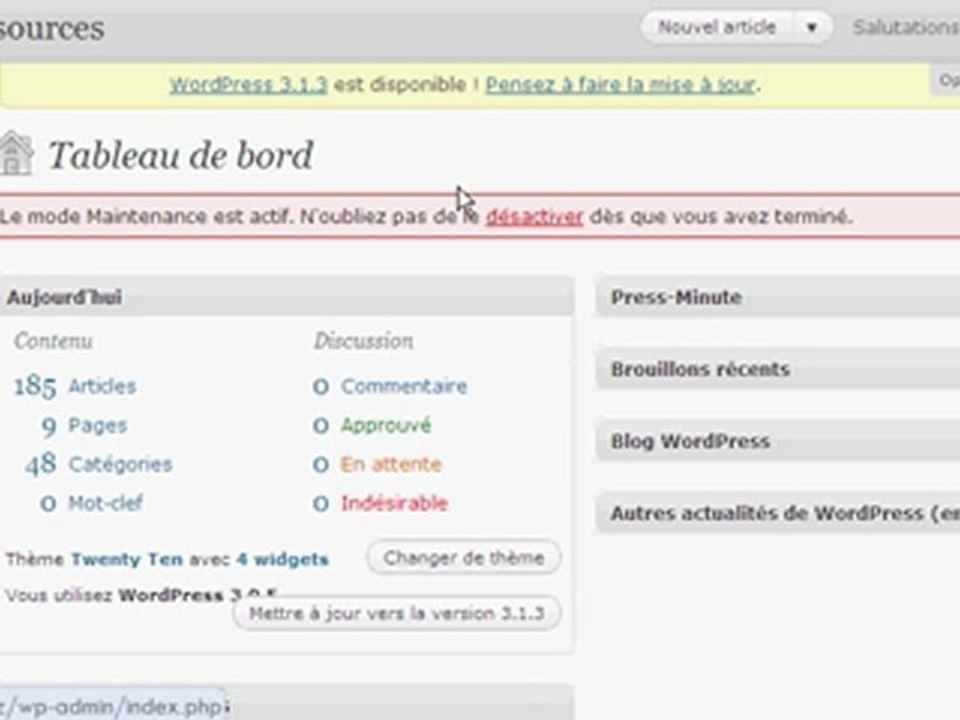Screen dimensions: 960x720
Task: Click the Discussion column heading
Action: coord(364,341)
